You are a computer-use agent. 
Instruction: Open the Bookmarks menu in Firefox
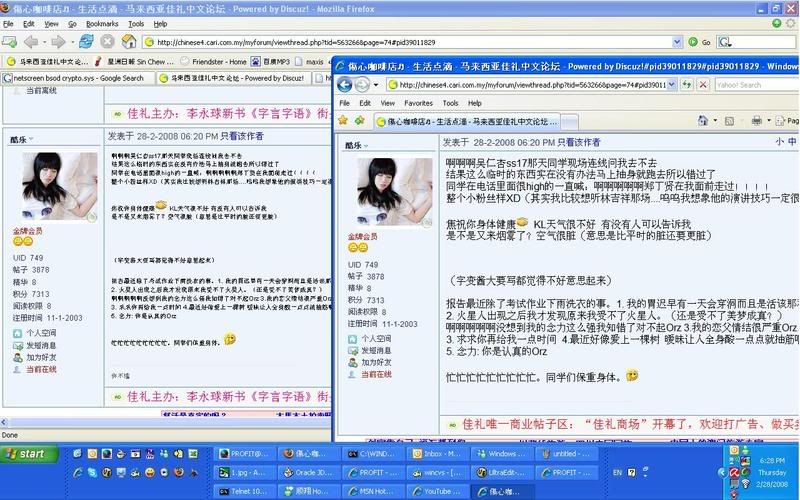click(101, 22)
